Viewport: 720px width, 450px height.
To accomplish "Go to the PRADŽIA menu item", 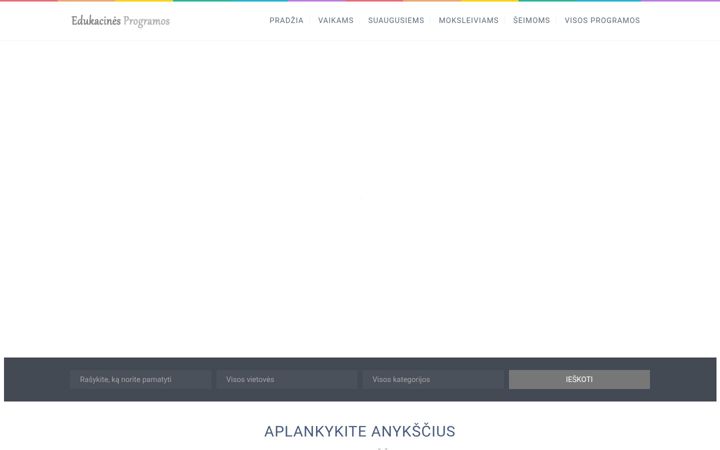I will tap(287, 20).
